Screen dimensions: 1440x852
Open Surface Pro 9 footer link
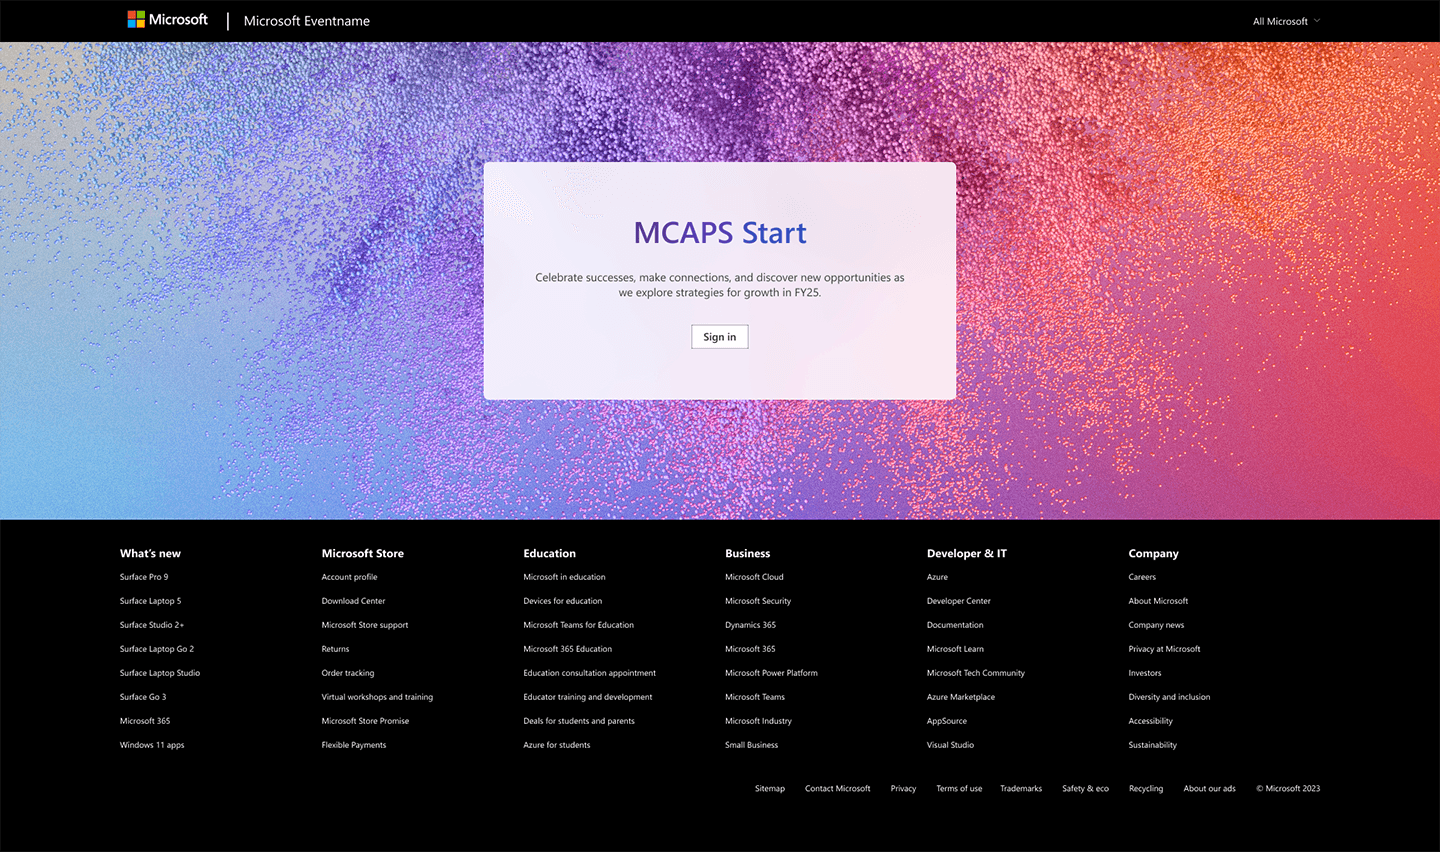(144, 577)
